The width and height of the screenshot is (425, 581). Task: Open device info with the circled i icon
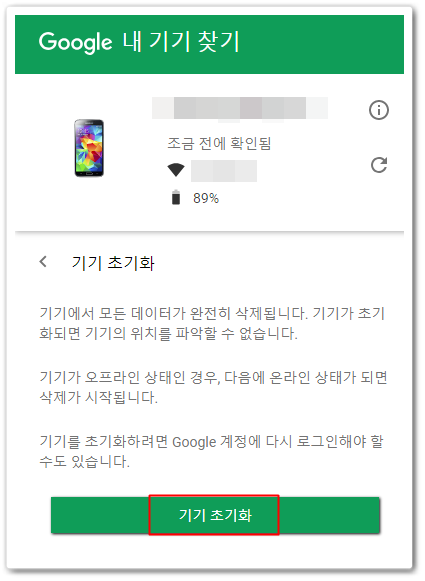[x=378, y=110]
